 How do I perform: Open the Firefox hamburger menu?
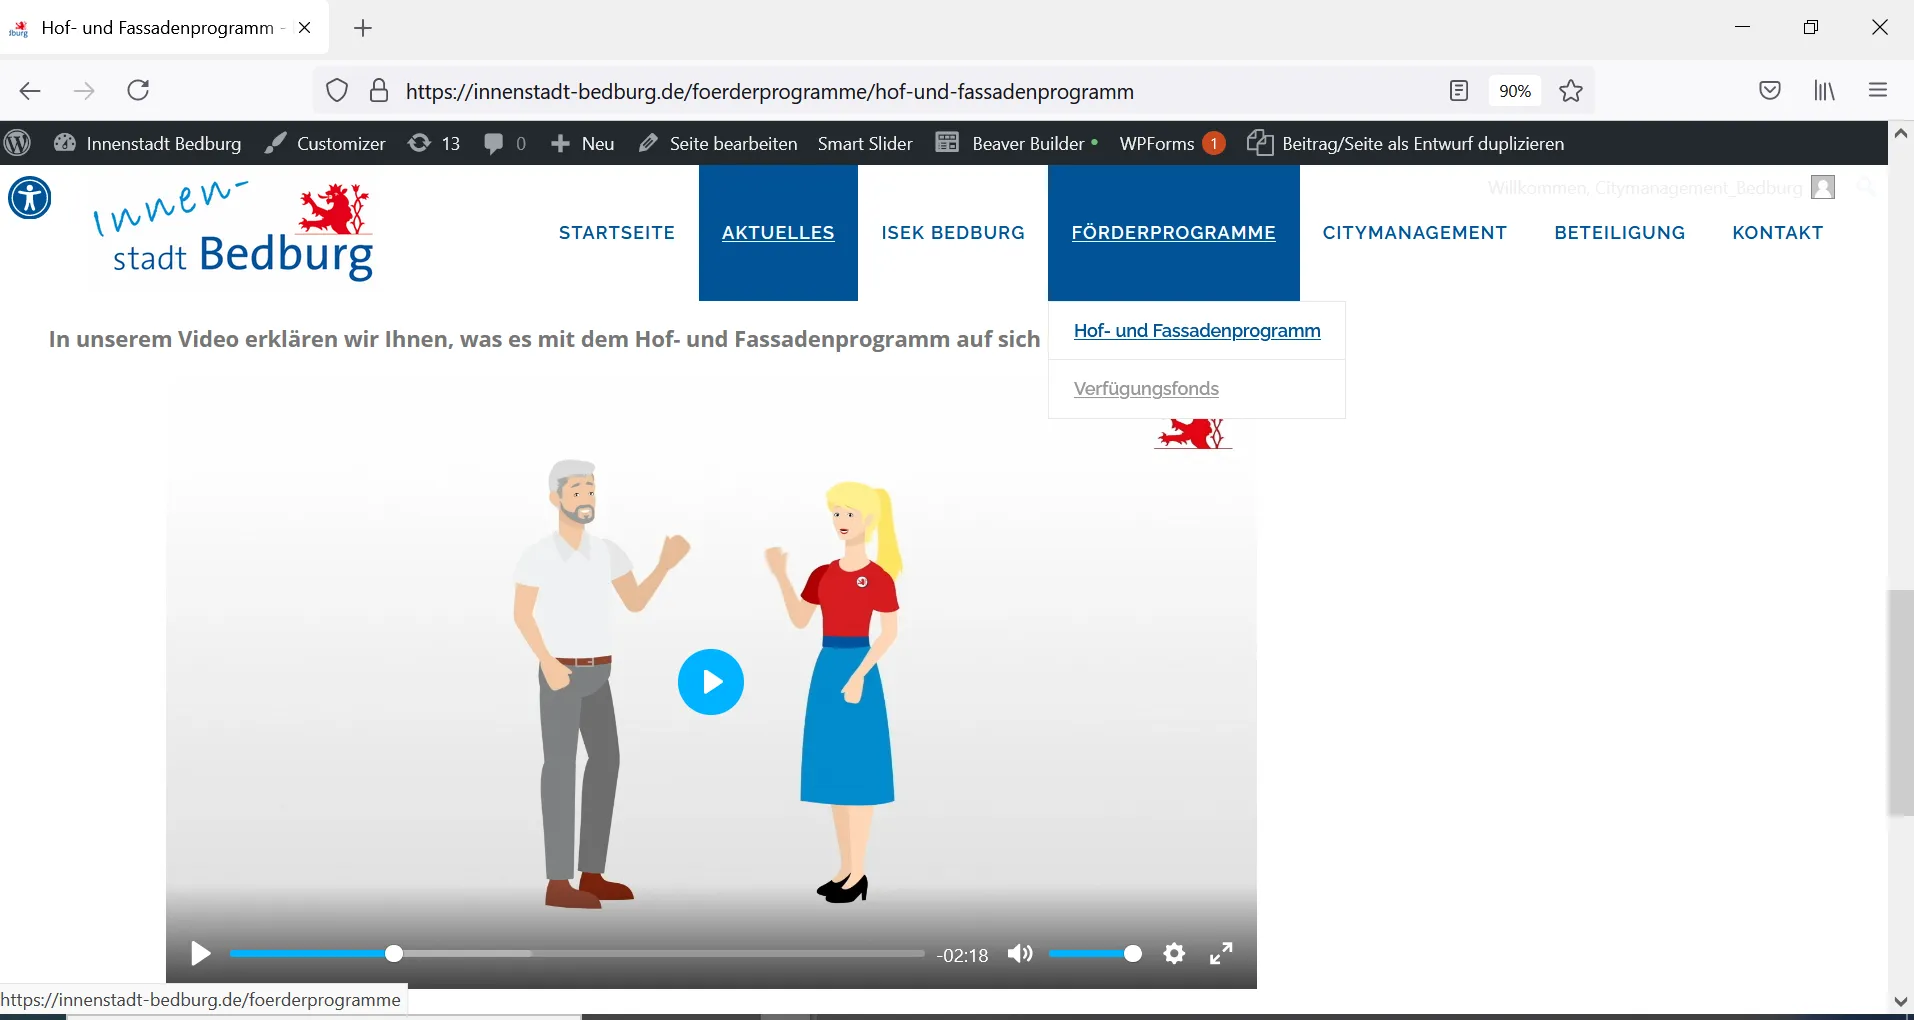[x=1878, y=91]
